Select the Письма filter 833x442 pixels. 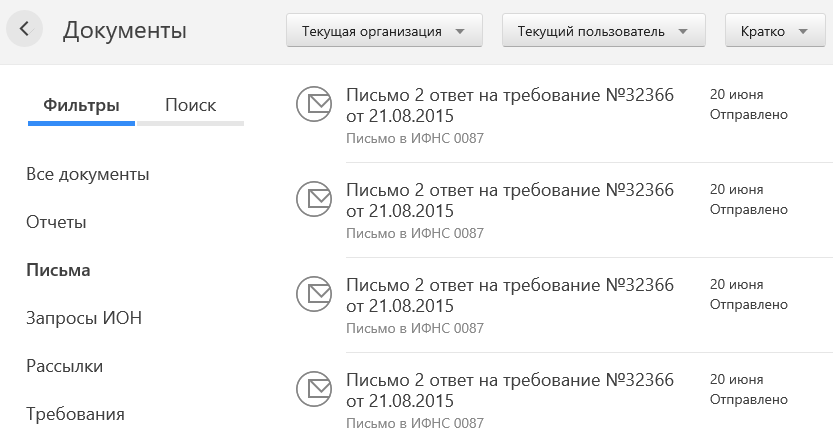(x=58, y=270)
